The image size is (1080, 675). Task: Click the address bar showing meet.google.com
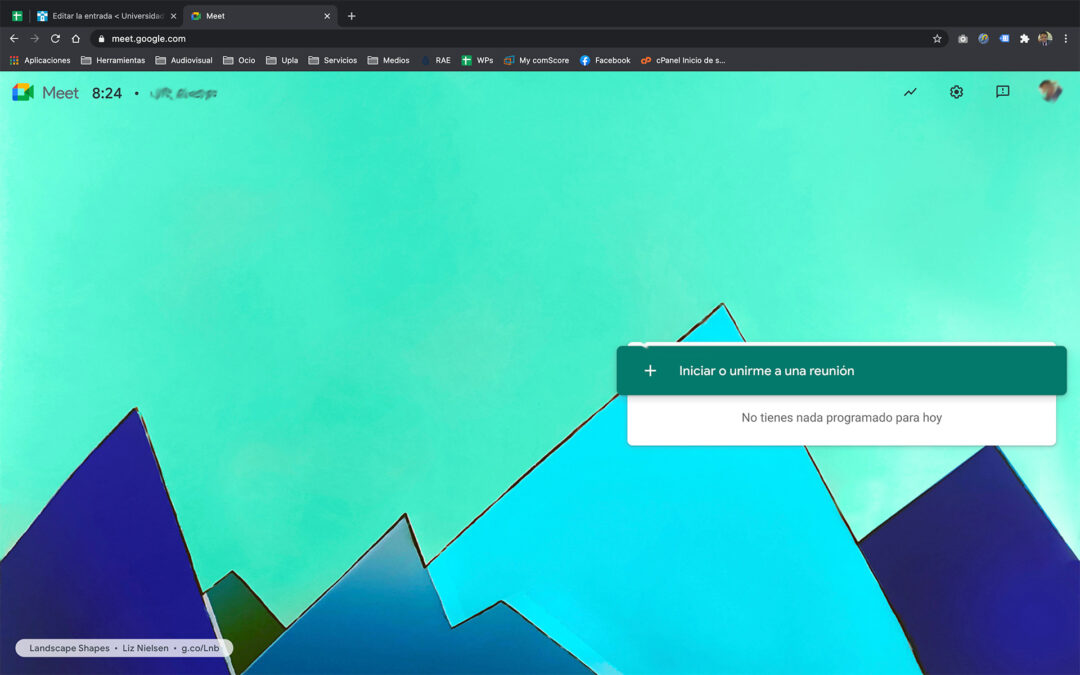[500, 39]
